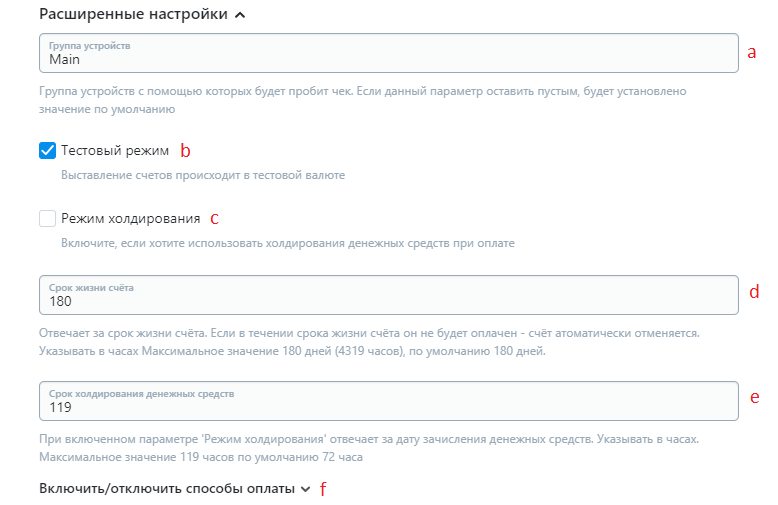778x505 pixels.
Task: Click the Срок жизни счёта field with 180
Action: tap(388, 294)
